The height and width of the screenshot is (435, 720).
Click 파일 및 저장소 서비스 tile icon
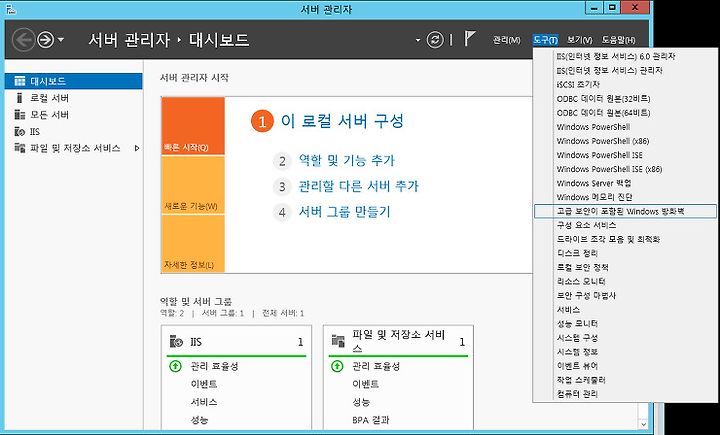[x=338, y=341]
